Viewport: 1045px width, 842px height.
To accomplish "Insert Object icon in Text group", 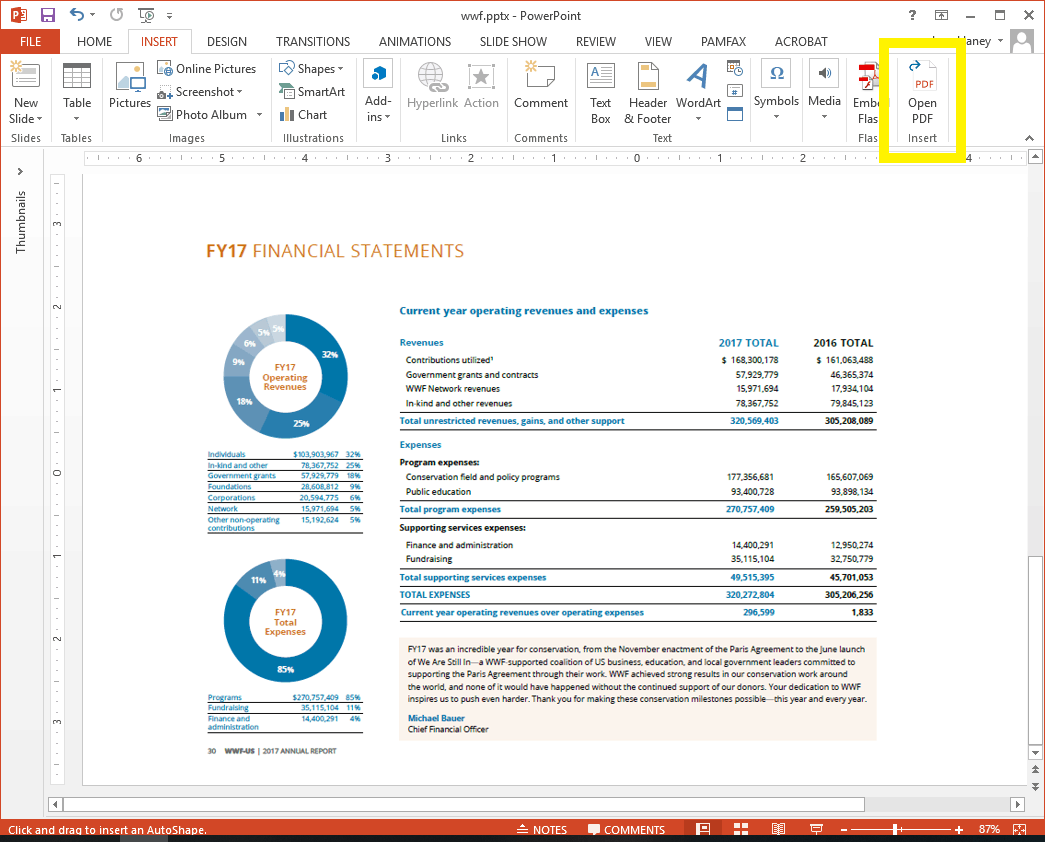I will [x=734, y=114].
